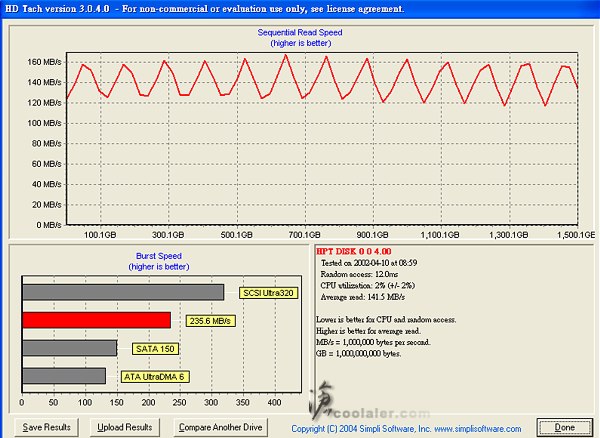600x438 pixels.
Task: Click the 'MB/s = 1,000,000 bytes per second' text
Action: [x=373, y=342]
